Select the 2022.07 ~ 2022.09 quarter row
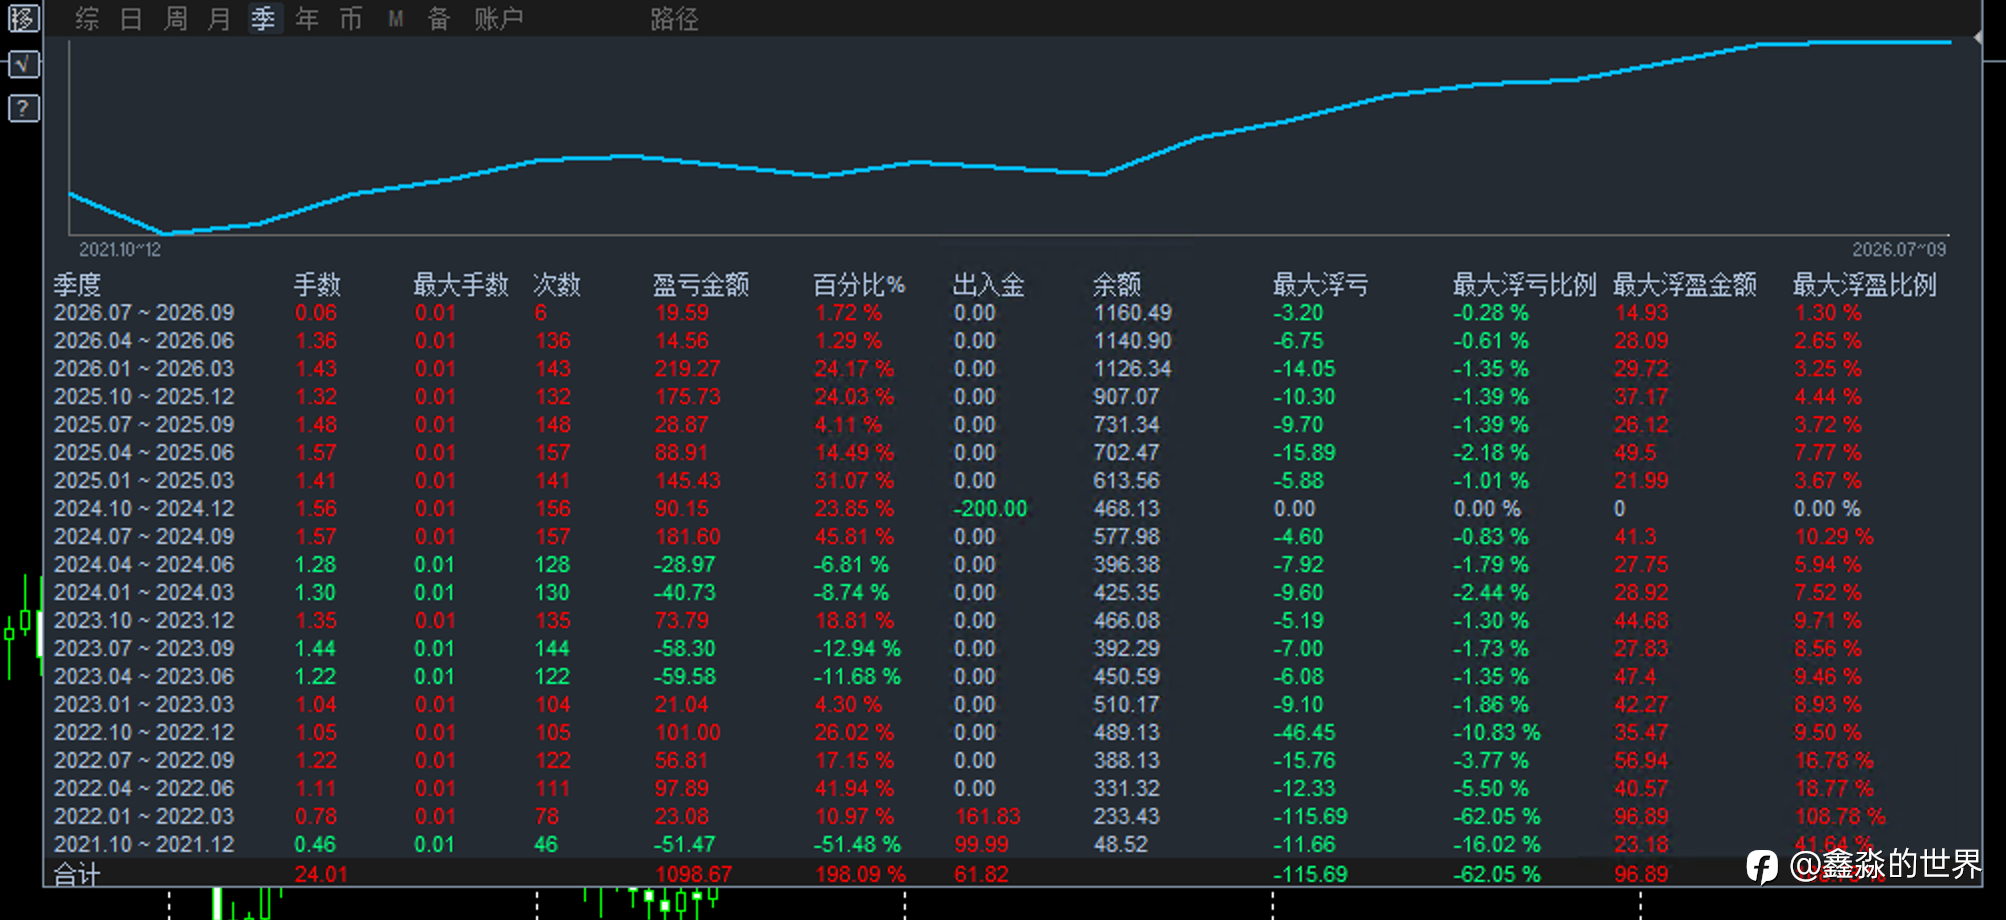 click(x=1012, y=761)
